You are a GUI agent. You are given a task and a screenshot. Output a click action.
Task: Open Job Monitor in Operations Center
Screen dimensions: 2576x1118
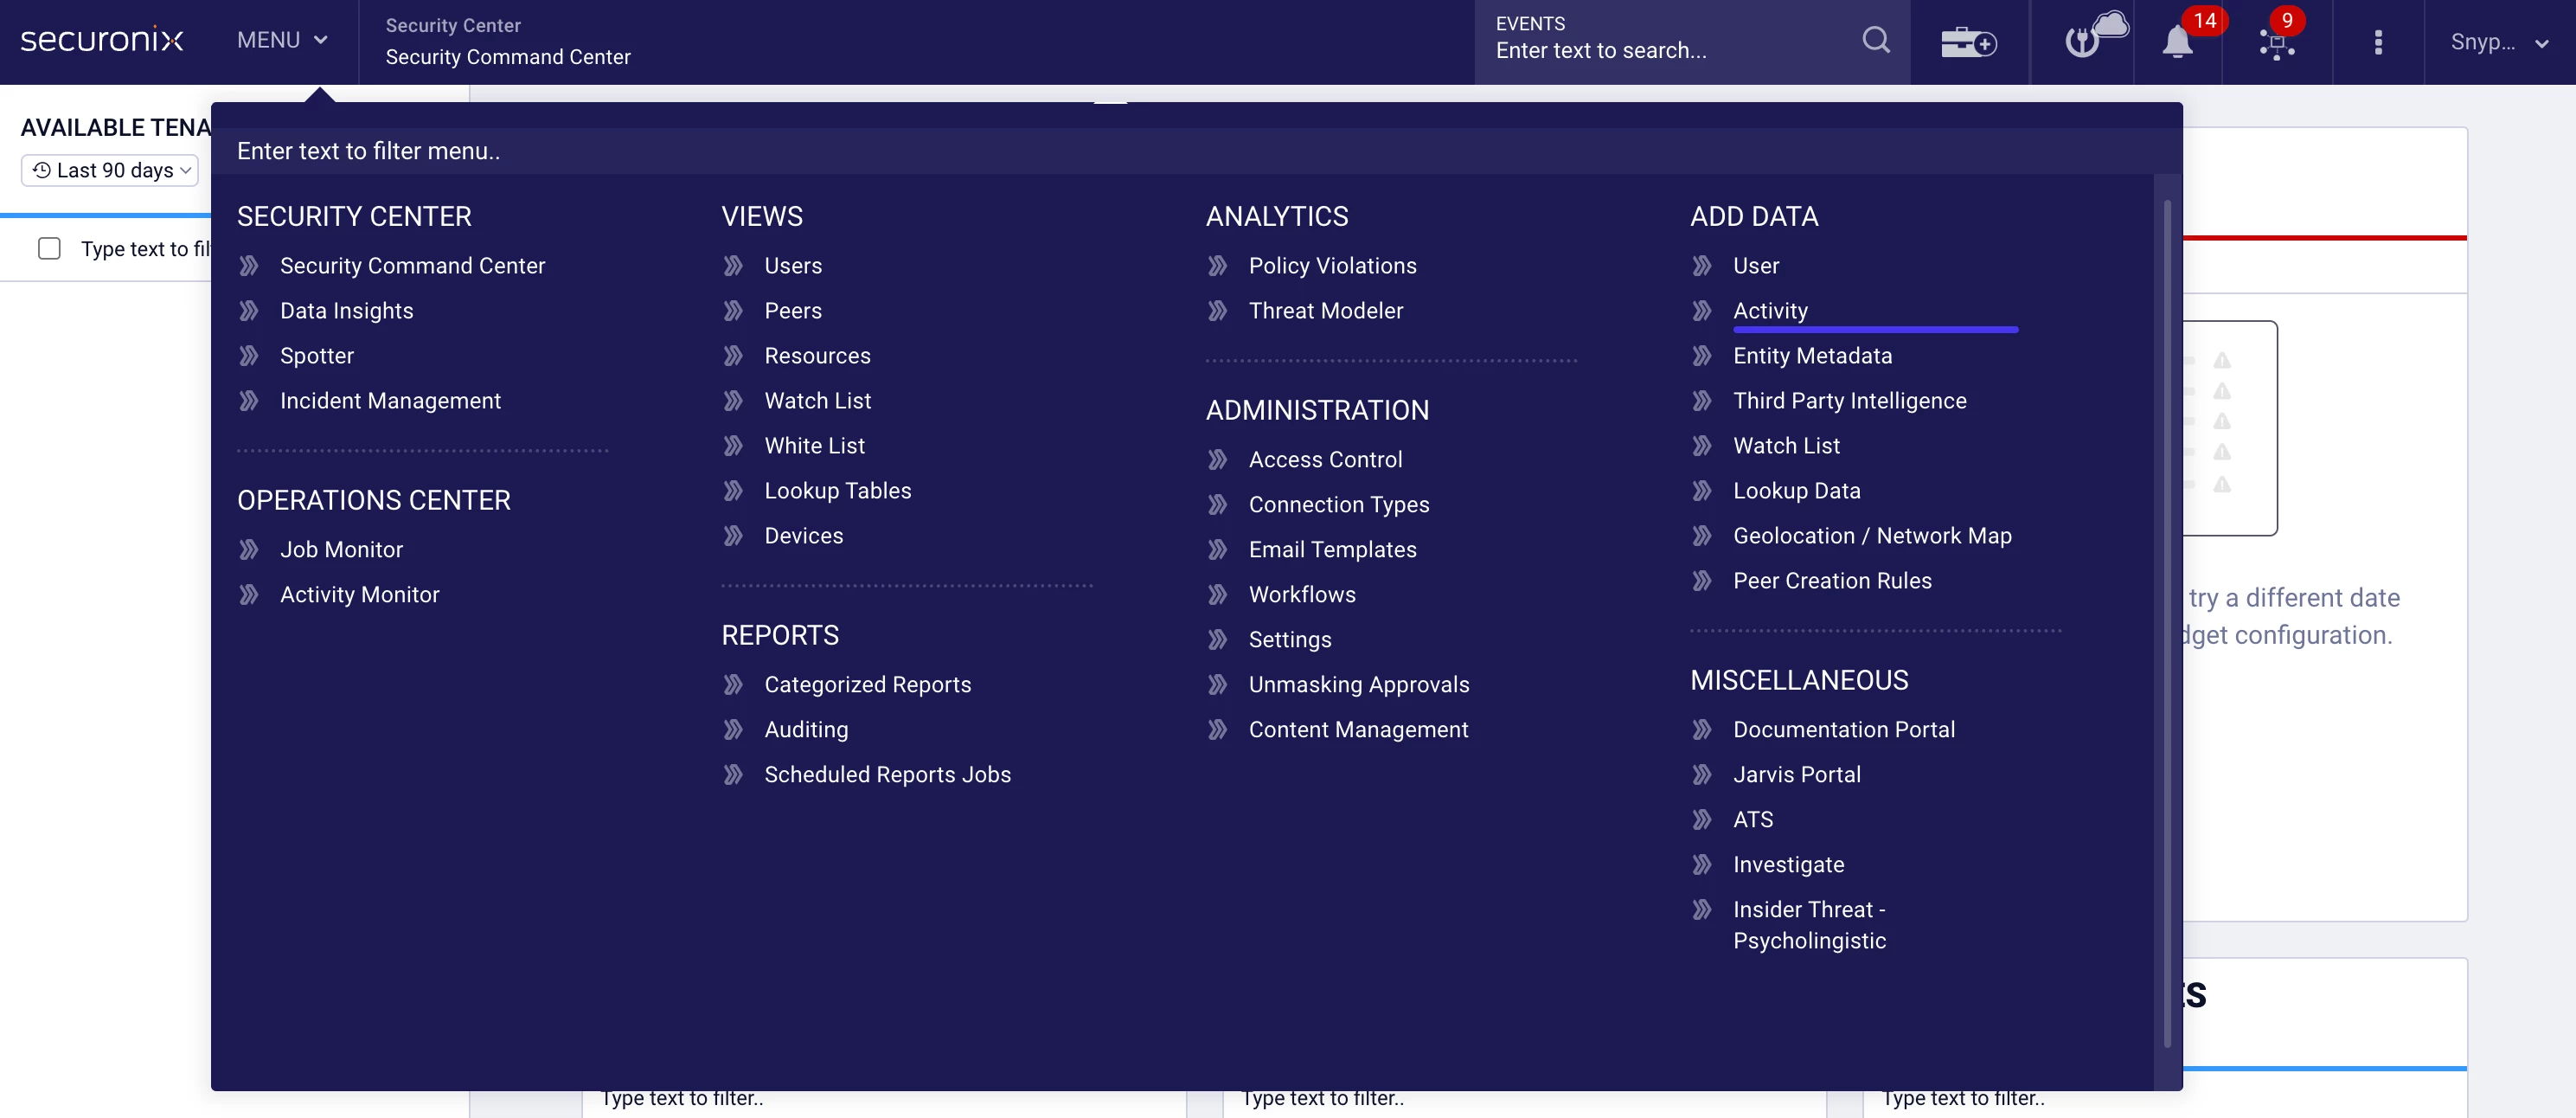(341, 550)
